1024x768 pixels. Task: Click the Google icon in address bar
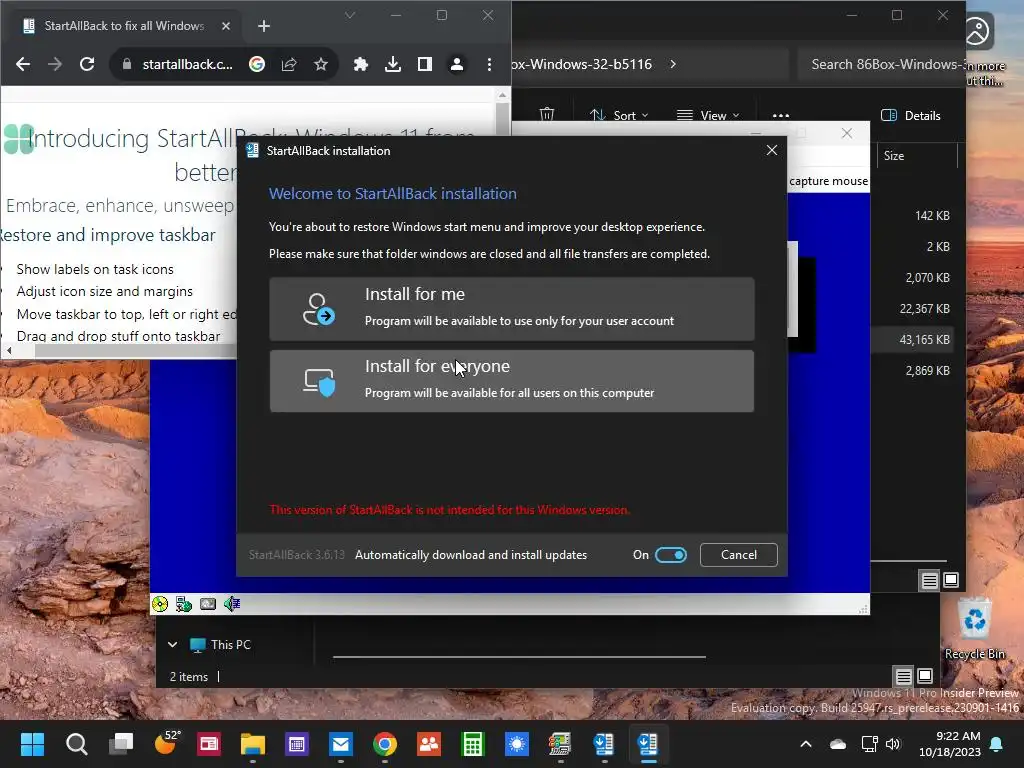point(257,64)
